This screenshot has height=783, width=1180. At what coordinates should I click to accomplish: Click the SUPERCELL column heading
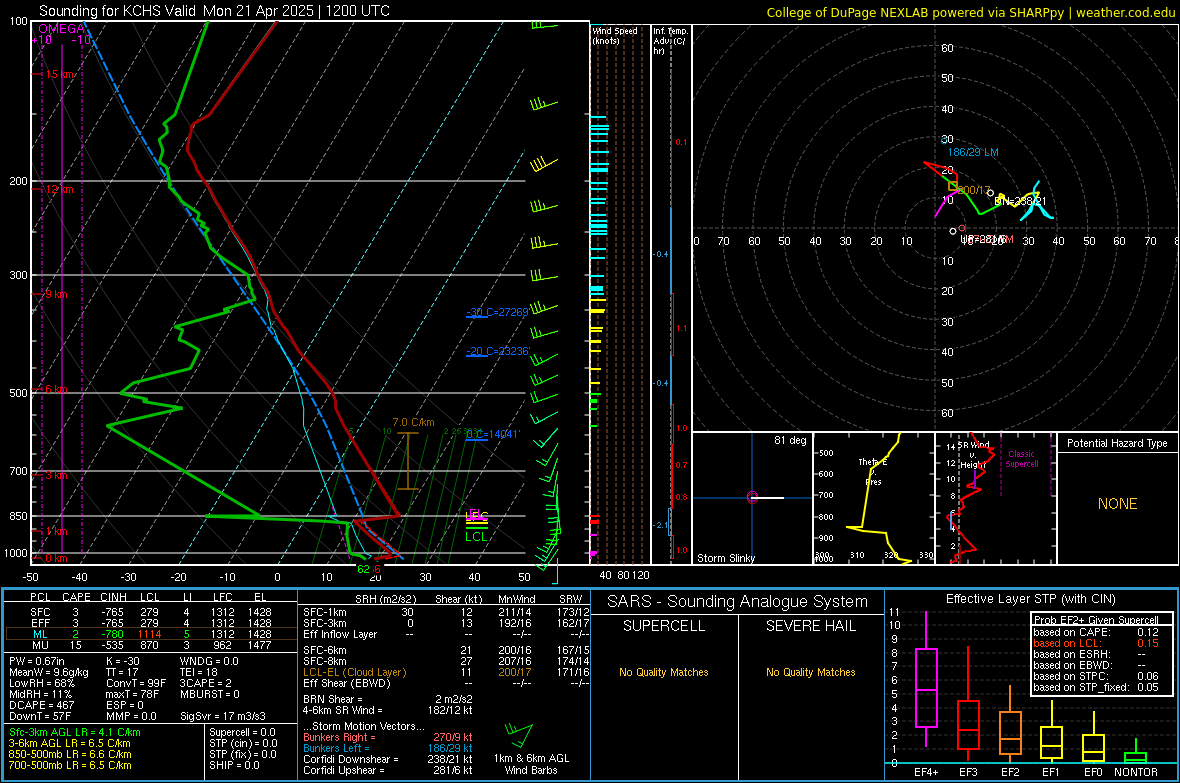[x=664, y=626]
